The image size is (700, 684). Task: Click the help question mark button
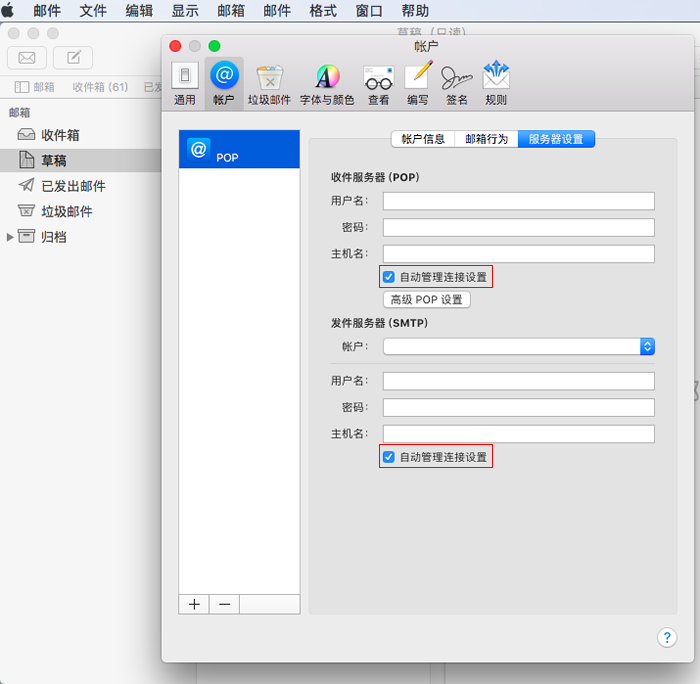coord(667,638)
